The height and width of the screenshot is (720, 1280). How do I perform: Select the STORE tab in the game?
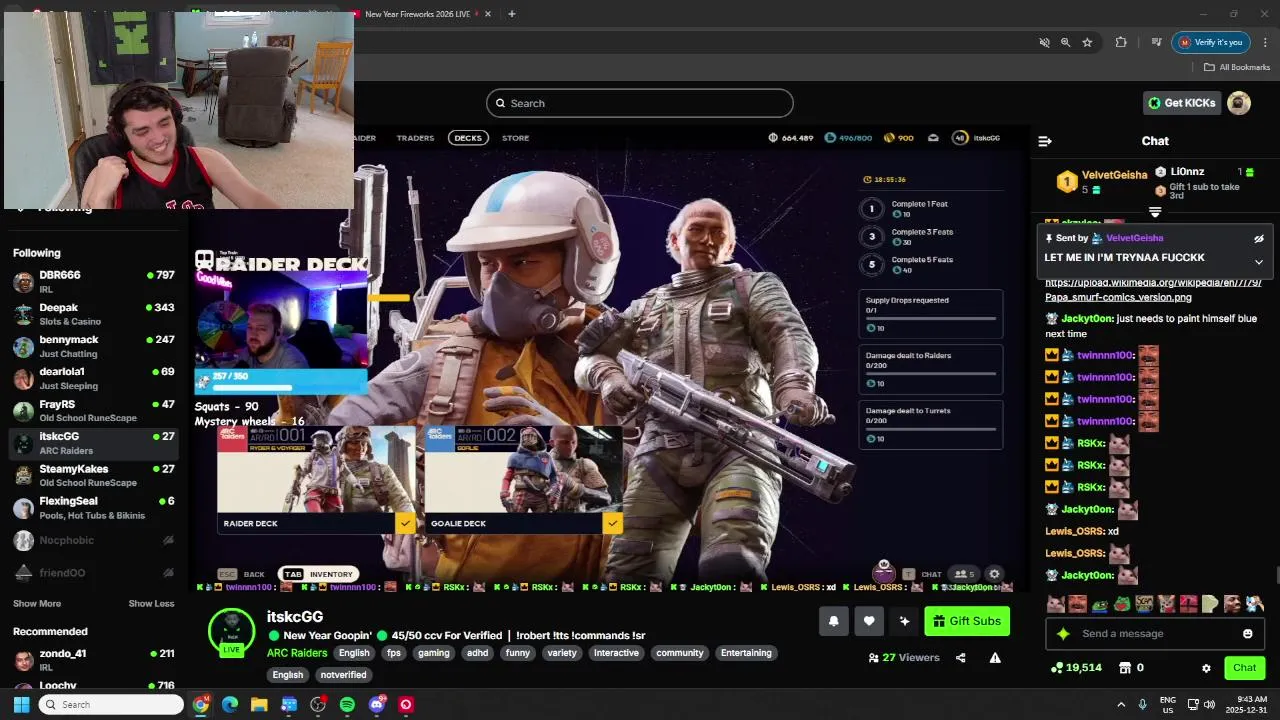point(515,138)
